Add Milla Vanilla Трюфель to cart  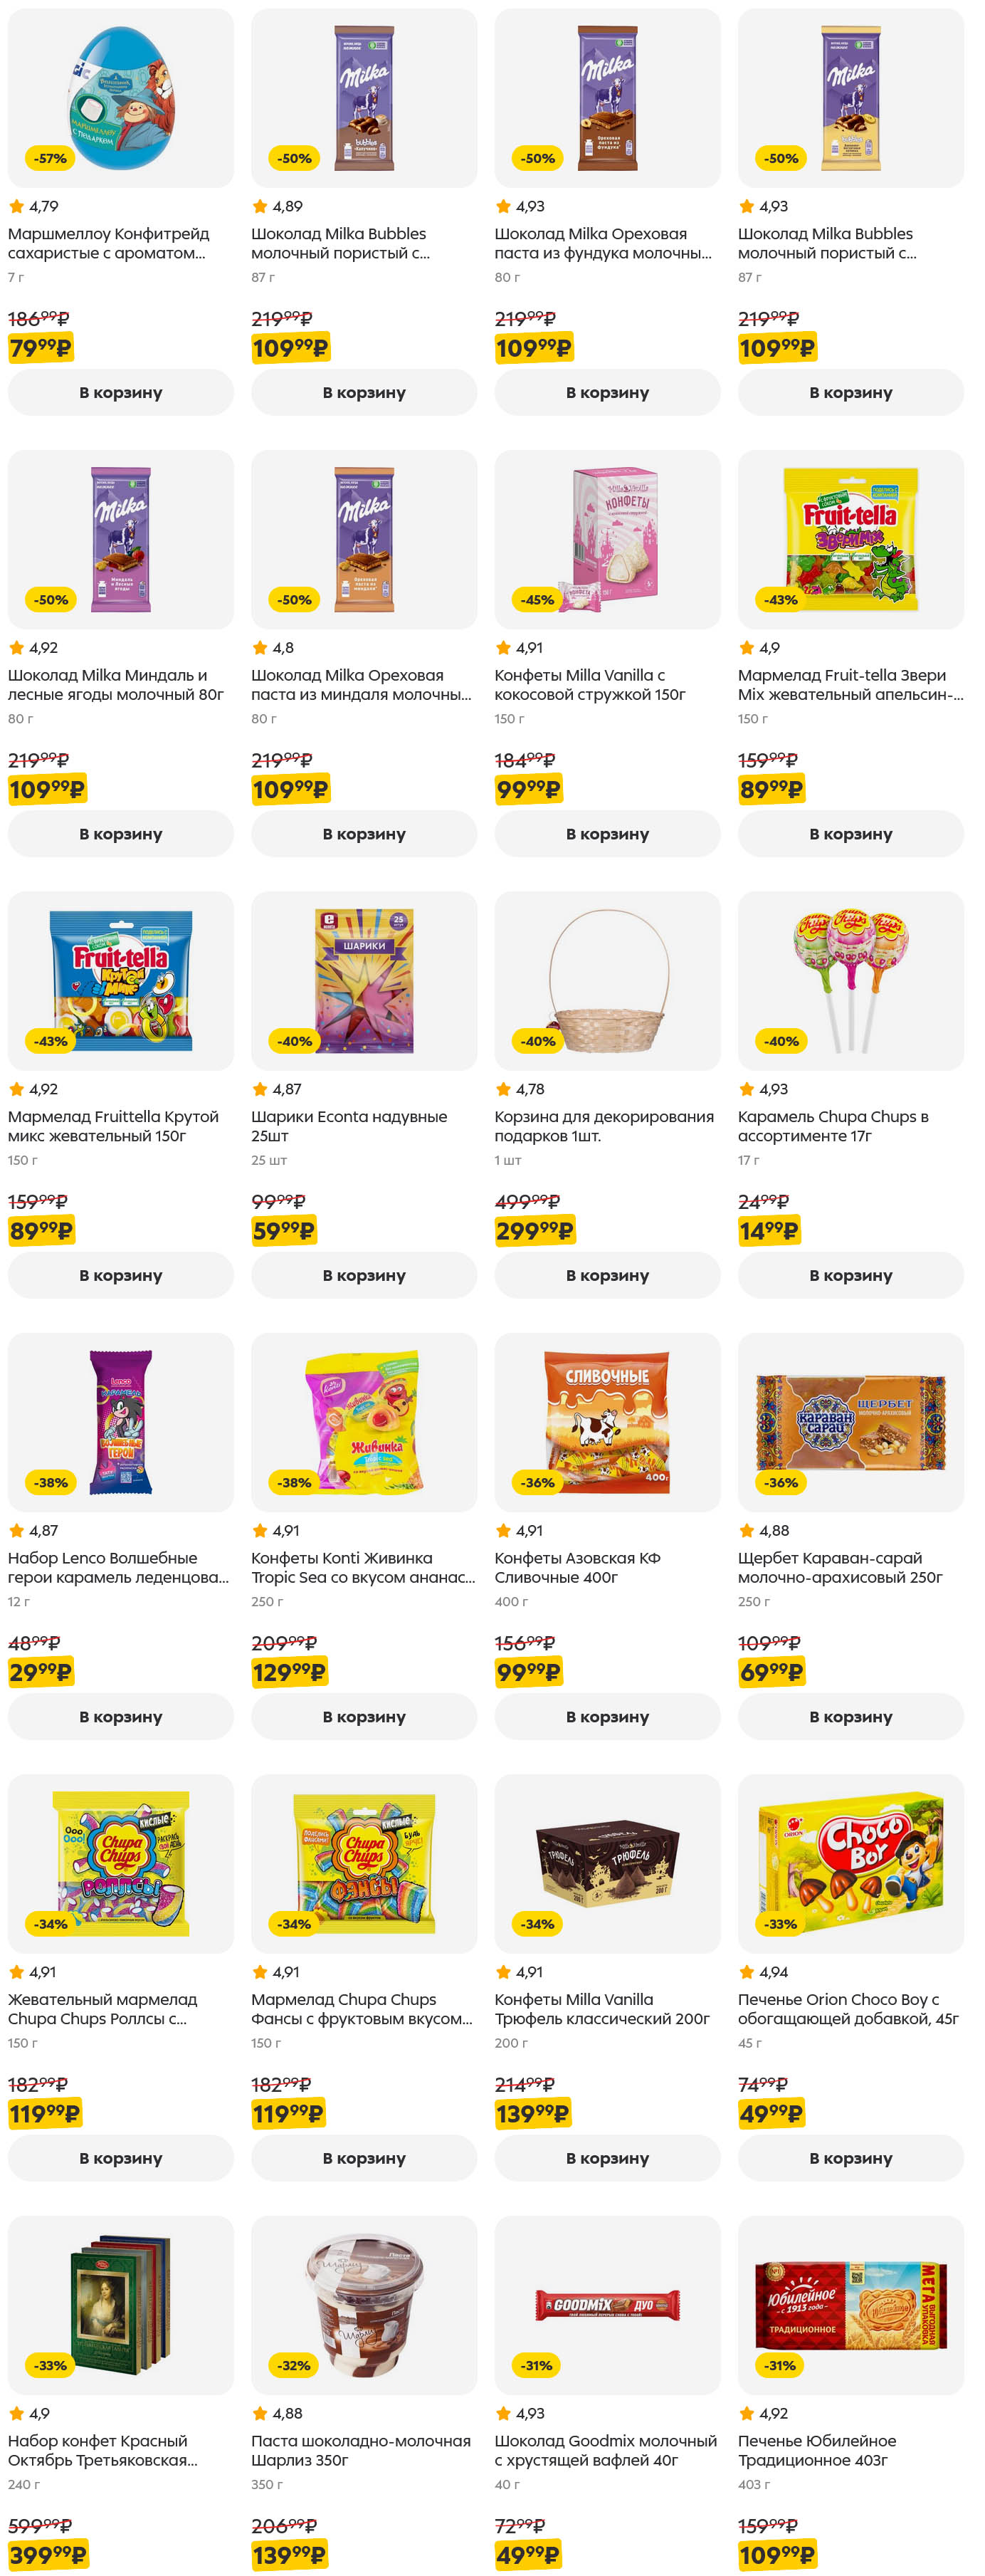pyautogui.click(x=607, y=2158)
